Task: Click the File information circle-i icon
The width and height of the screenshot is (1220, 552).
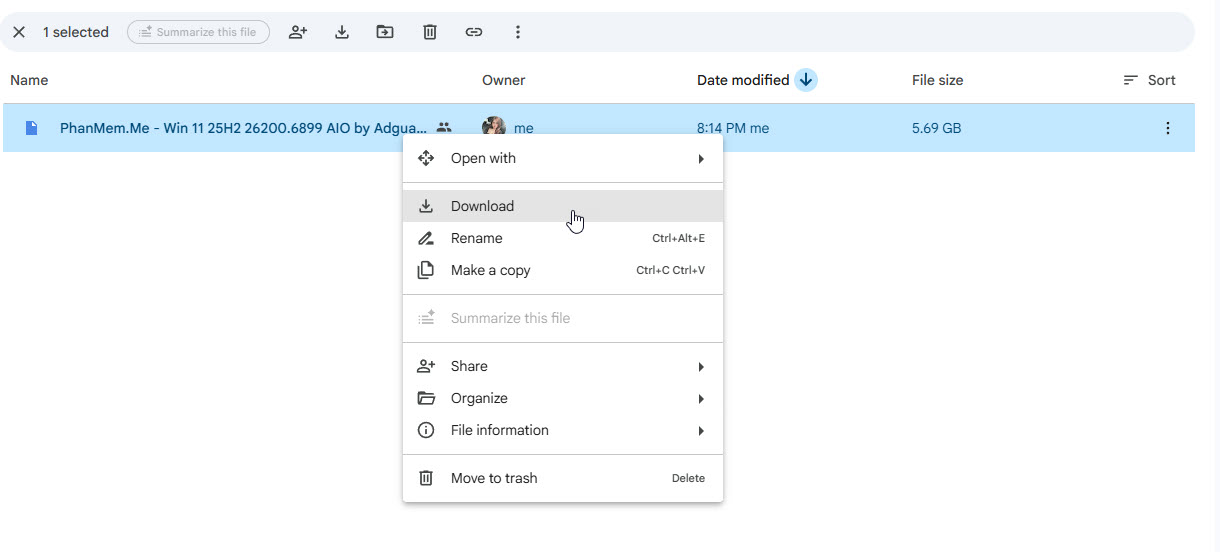Action: 426,430
